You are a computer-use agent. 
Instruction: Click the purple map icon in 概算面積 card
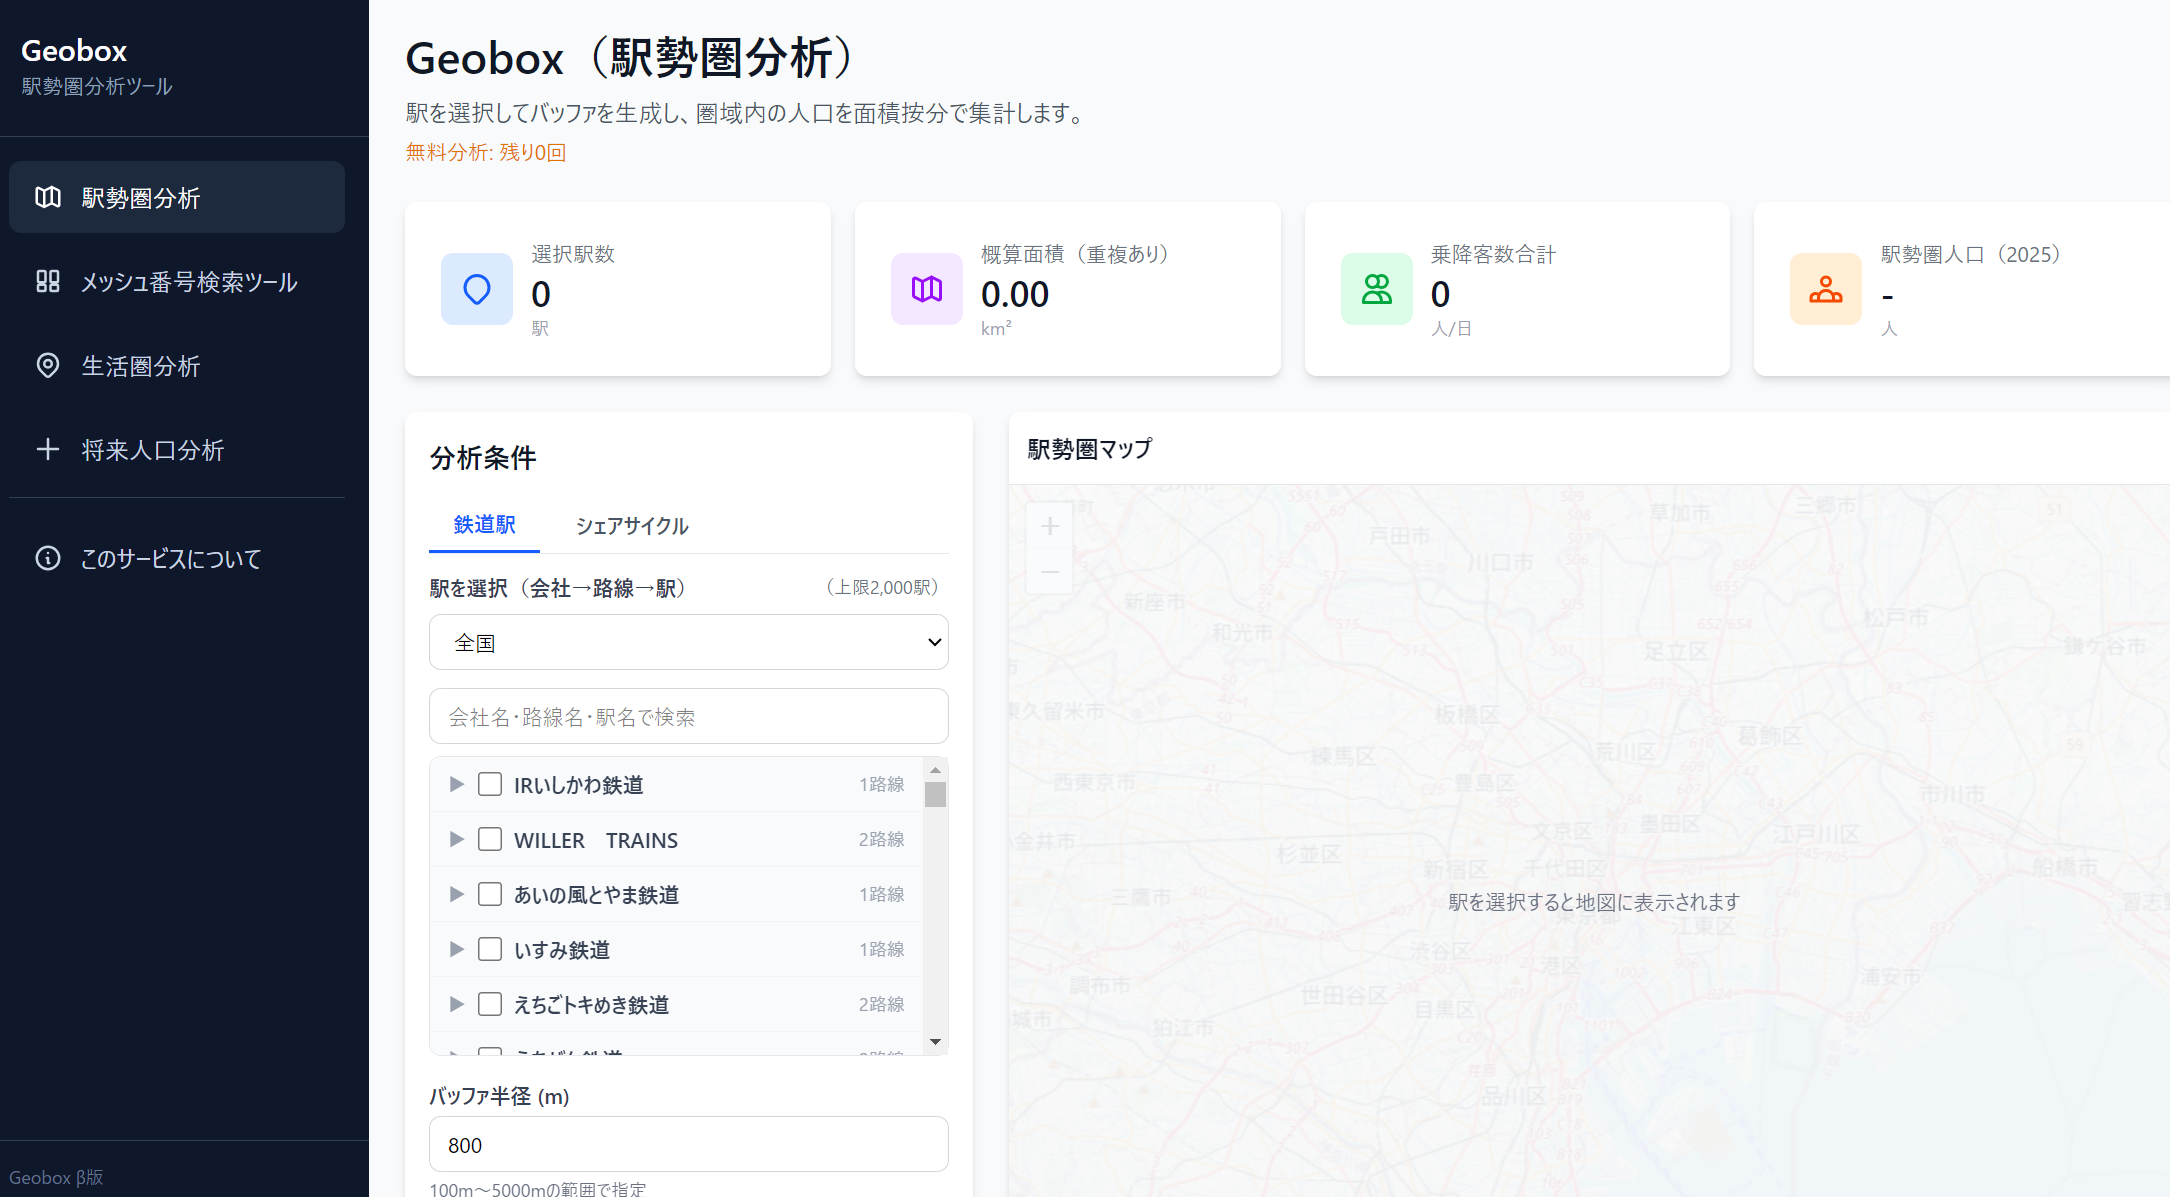tap(927, 289)
